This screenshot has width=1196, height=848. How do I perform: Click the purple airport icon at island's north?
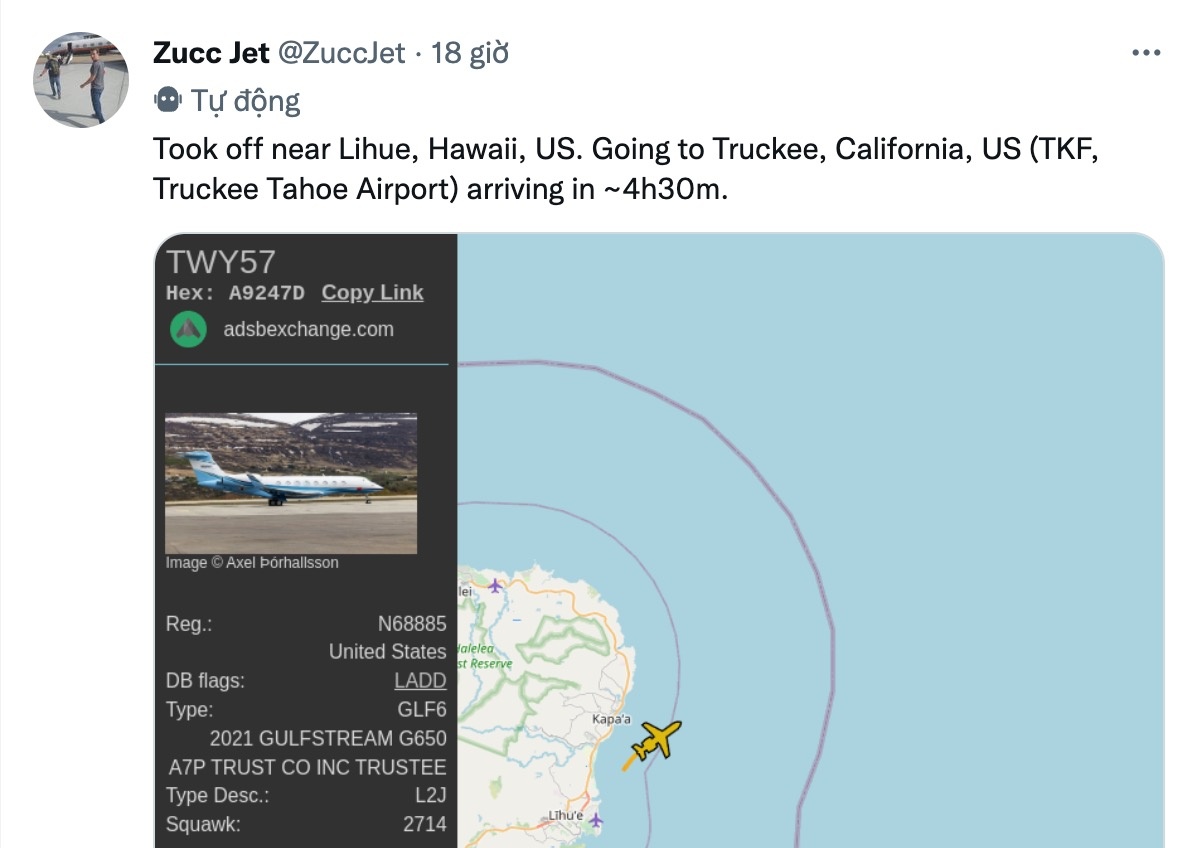(x=495, y=584)
